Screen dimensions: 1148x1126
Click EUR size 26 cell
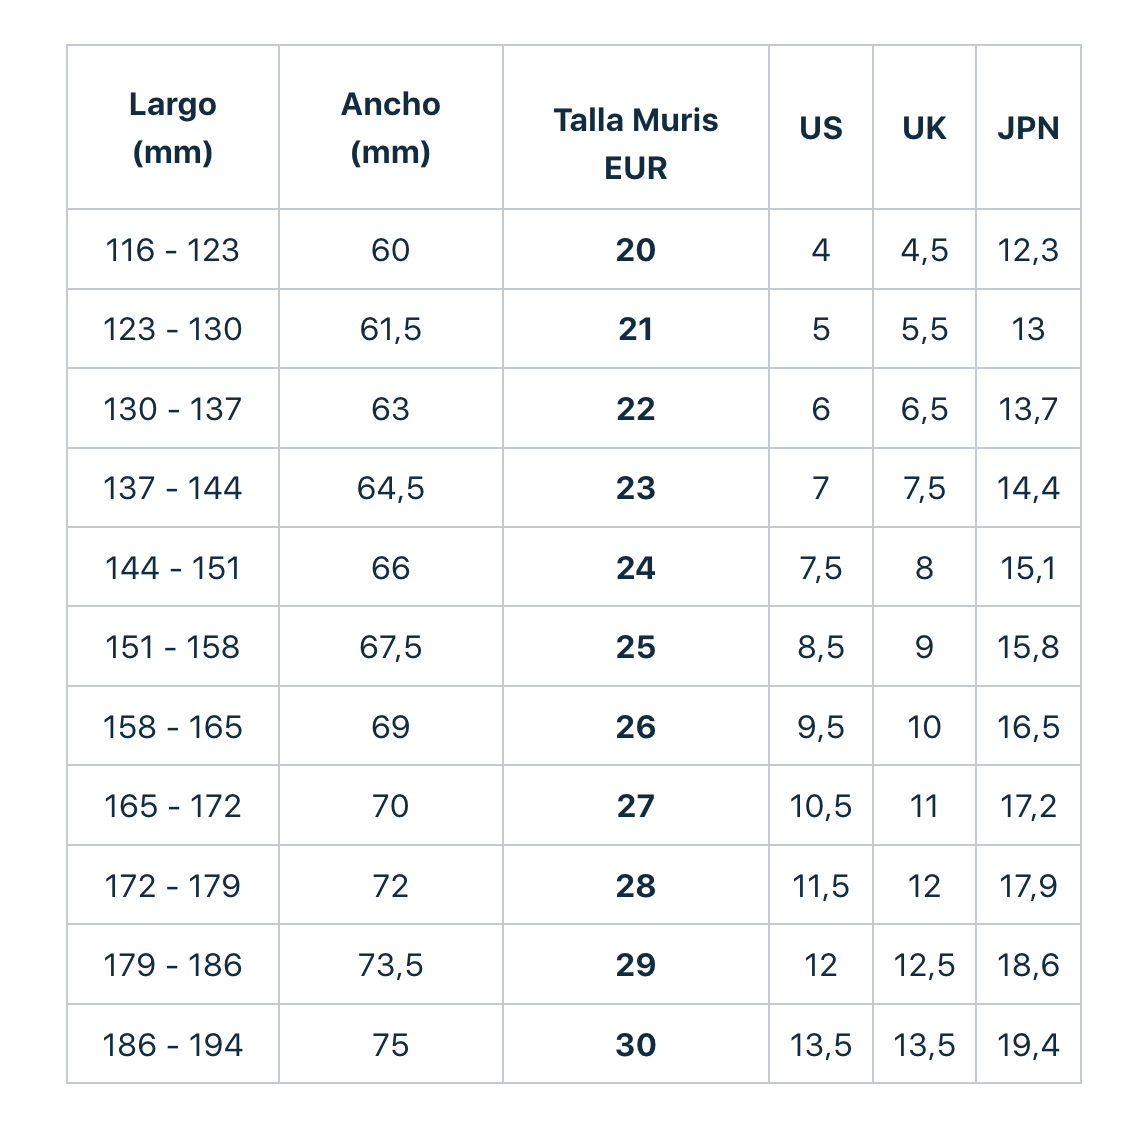[635, 727]
